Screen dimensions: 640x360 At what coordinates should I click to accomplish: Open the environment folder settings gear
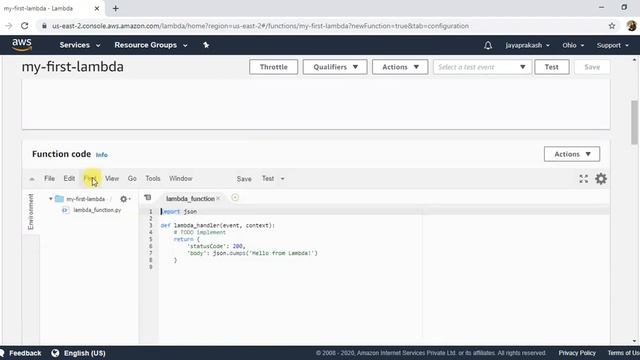(x=124, y=199)
